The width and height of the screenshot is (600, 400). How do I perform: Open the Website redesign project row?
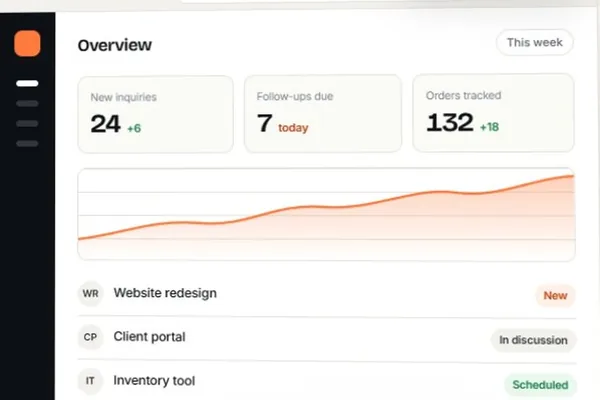(327, 294)
